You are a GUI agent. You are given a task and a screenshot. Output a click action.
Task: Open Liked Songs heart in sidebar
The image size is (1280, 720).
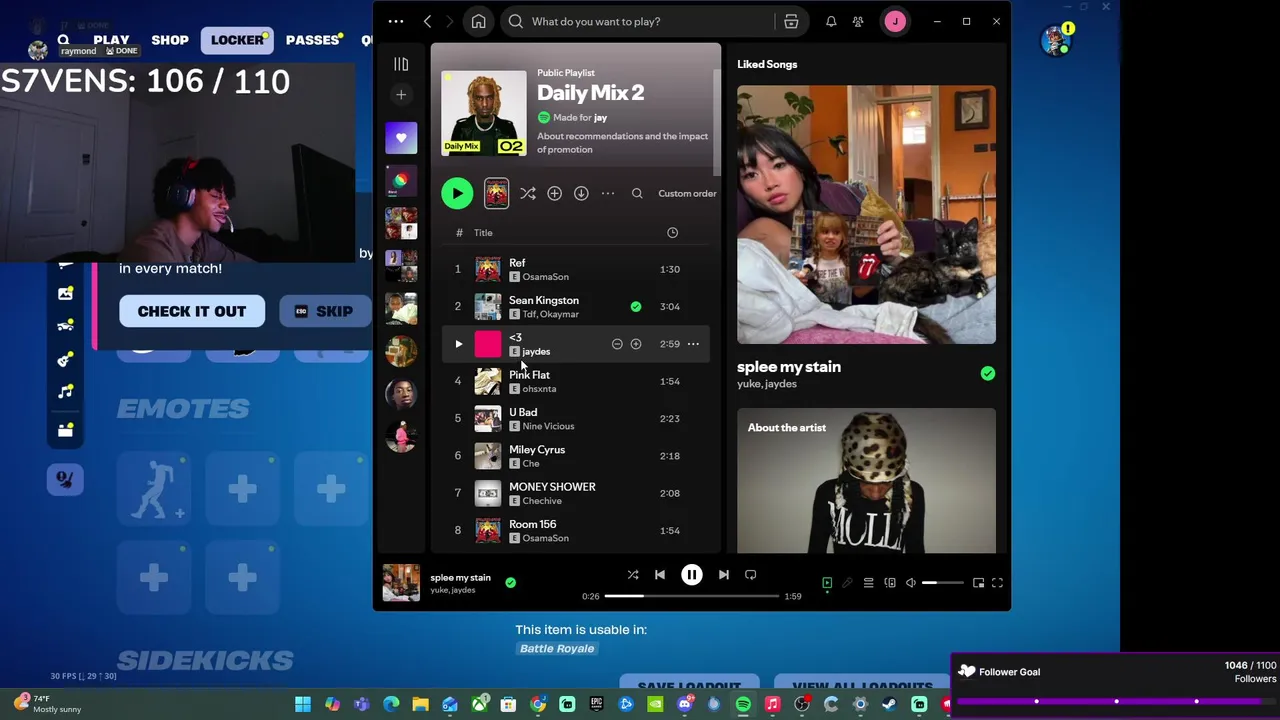[401, 138]
